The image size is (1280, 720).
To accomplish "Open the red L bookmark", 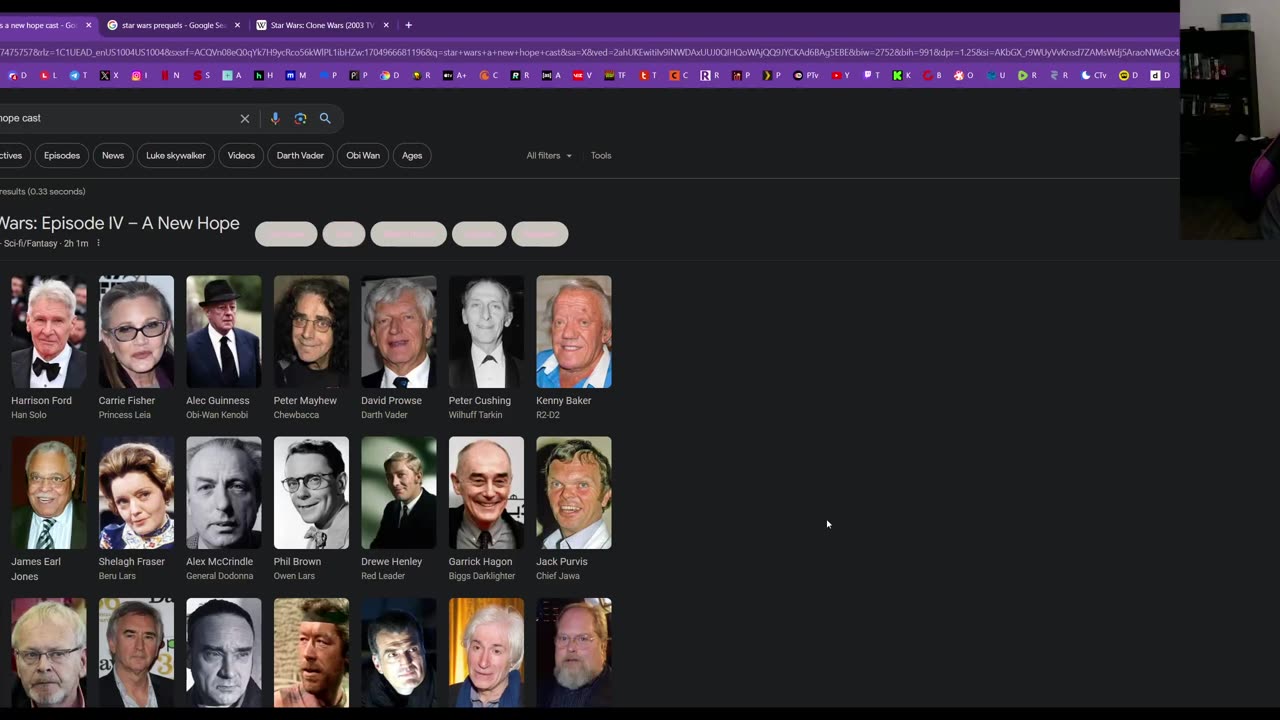I will point(47,75).
